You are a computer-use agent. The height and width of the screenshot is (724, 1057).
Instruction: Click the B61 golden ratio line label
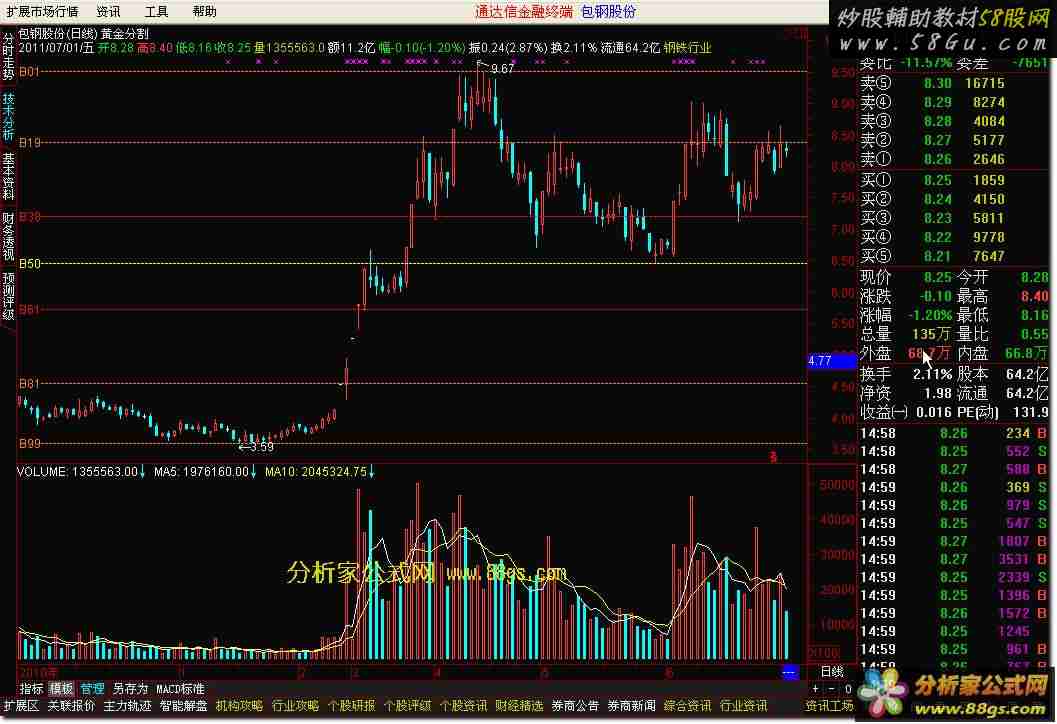tap(30, 309)
